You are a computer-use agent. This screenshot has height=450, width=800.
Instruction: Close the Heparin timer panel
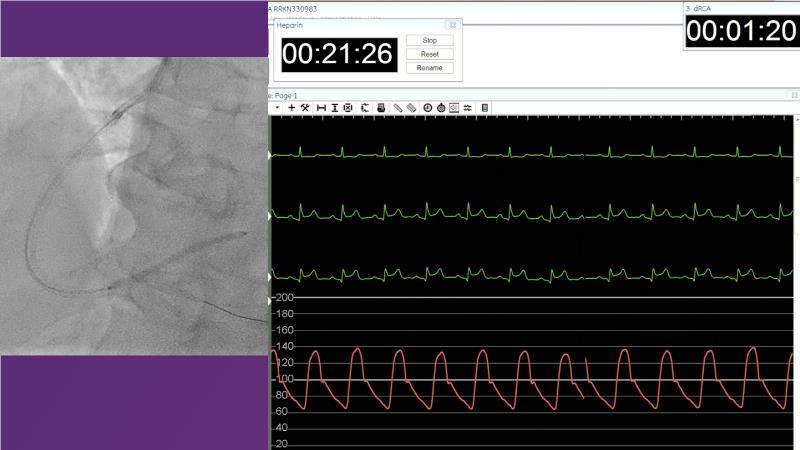(453, 24)
